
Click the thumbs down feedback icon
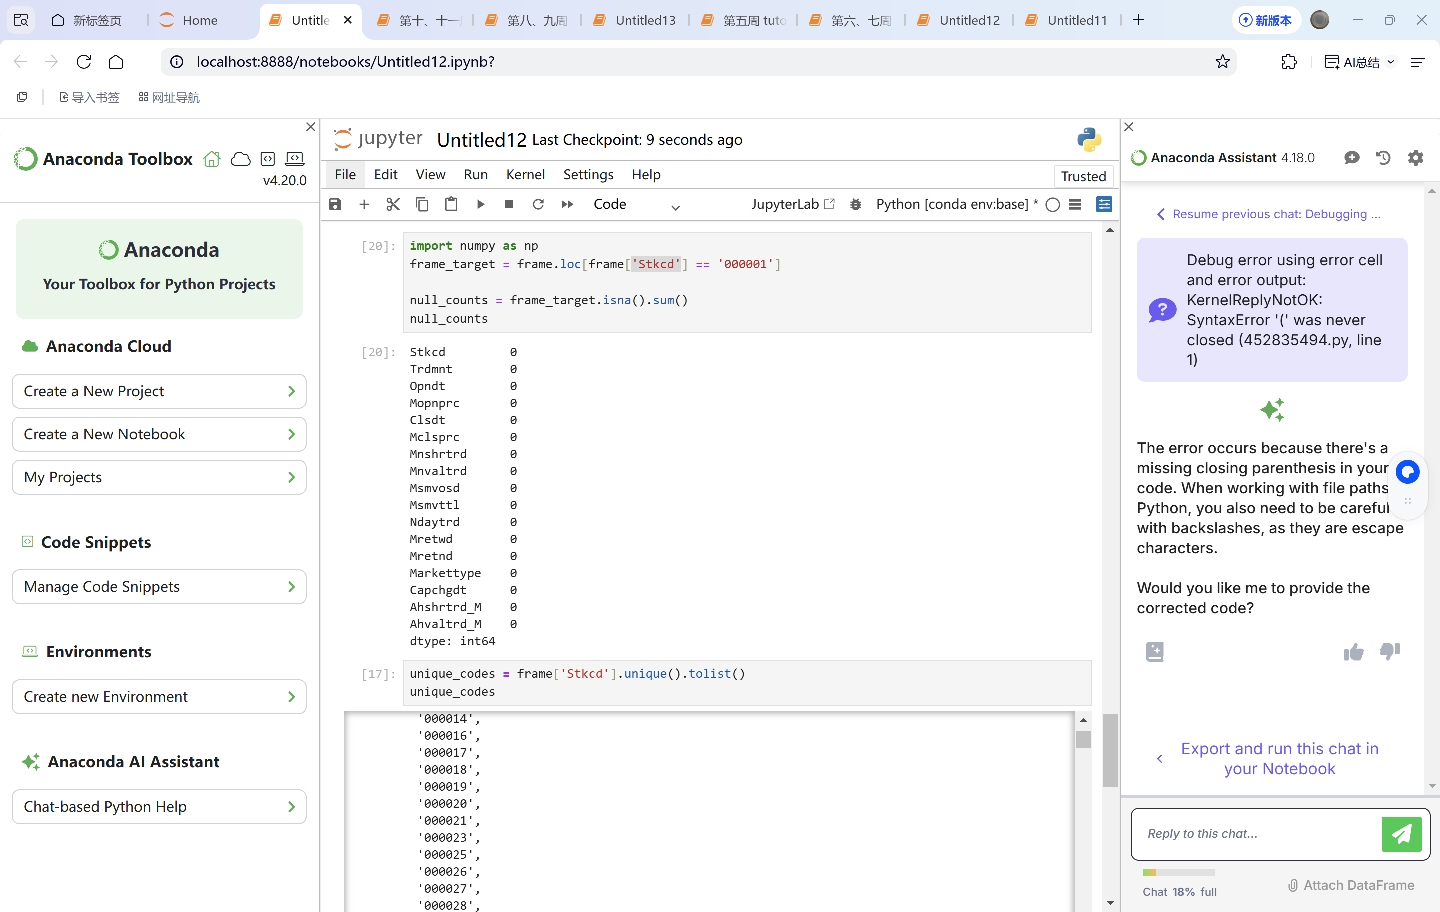pyautogui.click(x=1390, y=651)
